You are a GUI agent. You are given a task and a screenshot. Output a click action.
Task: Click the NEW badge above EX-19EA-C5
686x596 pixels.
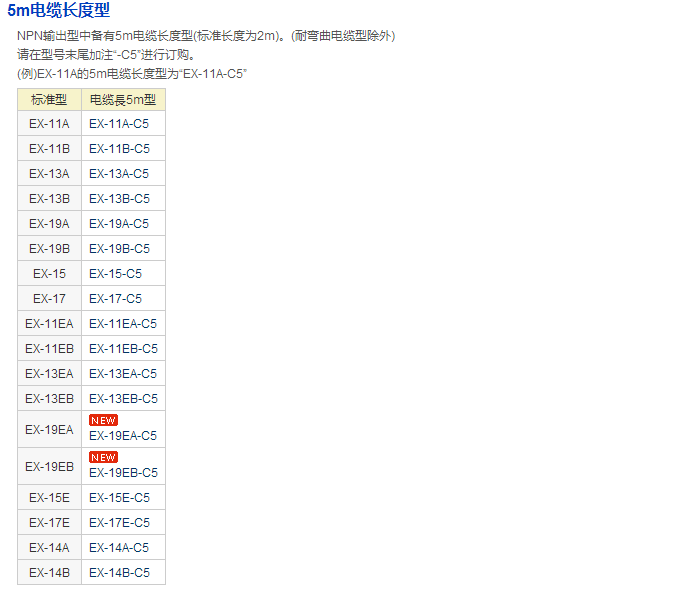[103, 421]
